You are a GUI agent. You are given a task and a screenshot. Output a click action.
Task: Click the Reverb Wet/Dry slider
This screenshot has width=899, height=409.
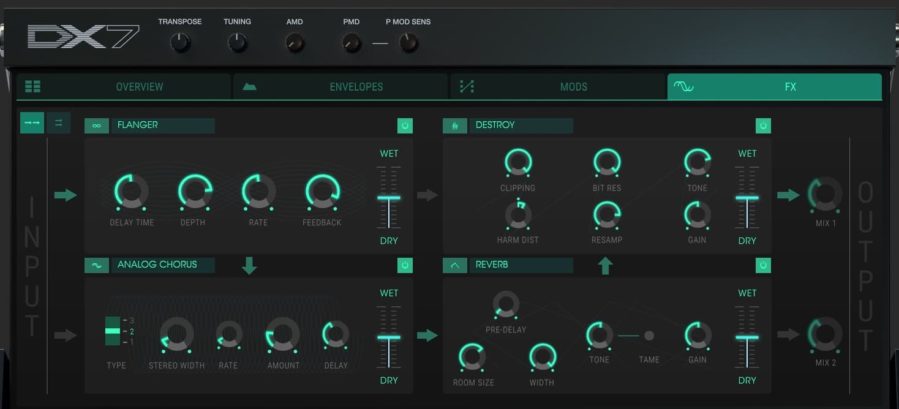click(747, 337)
